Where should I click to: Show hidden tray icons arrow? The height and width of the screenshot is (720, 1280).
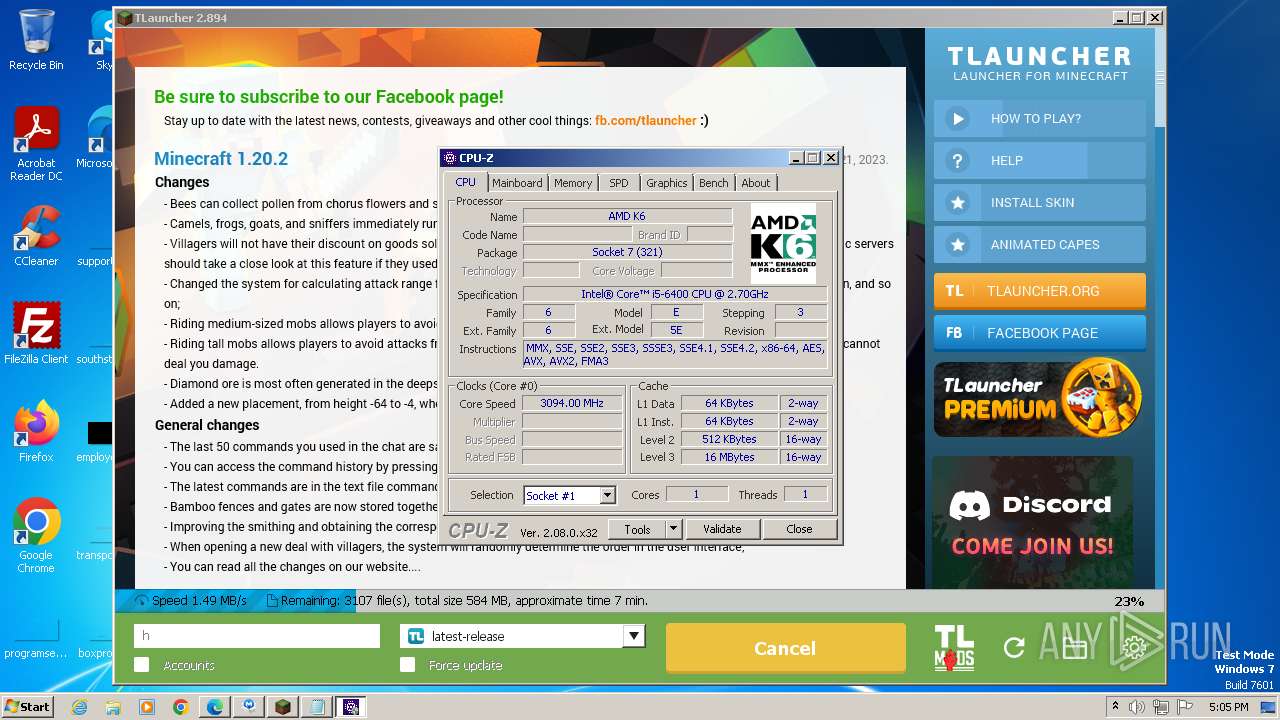(x=1117, y=707)
